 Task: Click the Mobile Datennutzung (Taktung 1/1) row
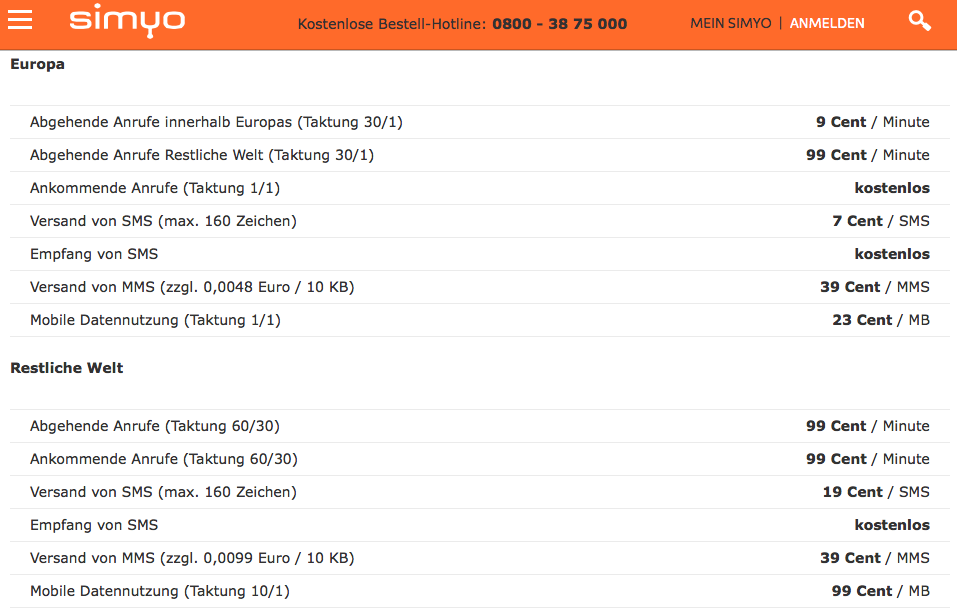pos(155,320)
